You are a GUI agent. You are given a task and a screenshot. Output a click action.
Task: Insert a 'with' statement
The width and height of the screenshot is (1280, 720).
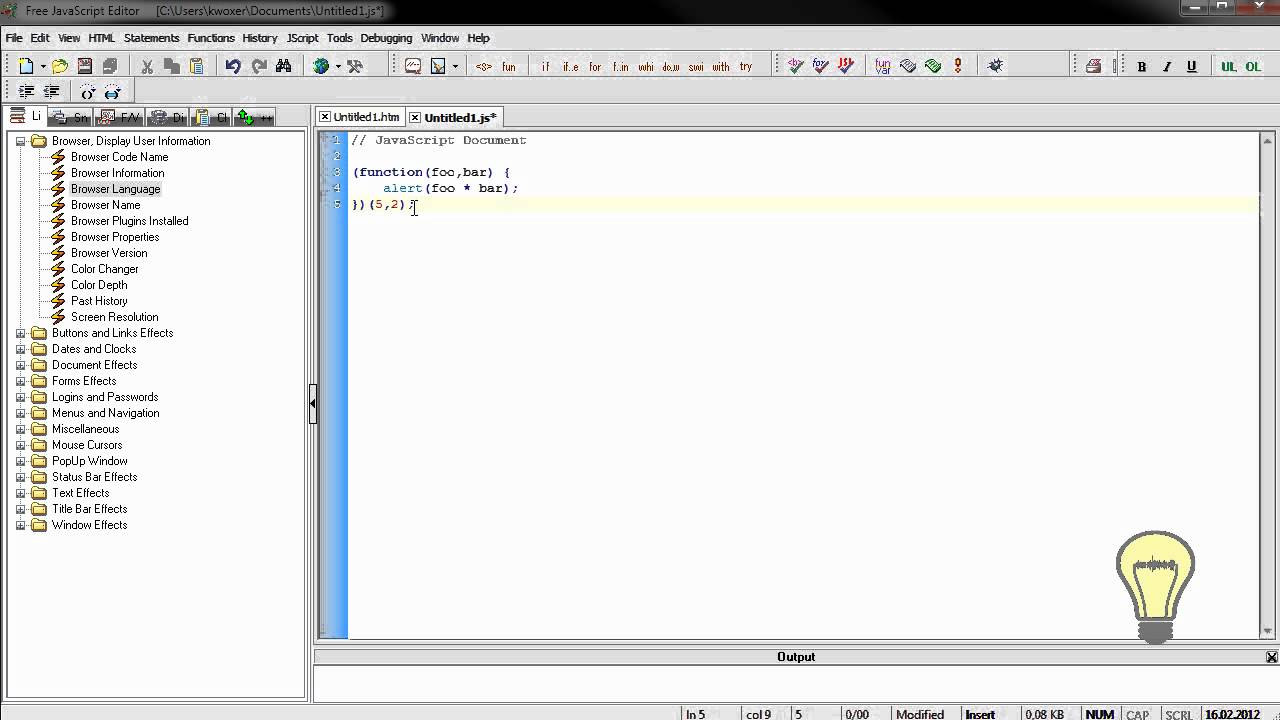(x=721, y=67)
